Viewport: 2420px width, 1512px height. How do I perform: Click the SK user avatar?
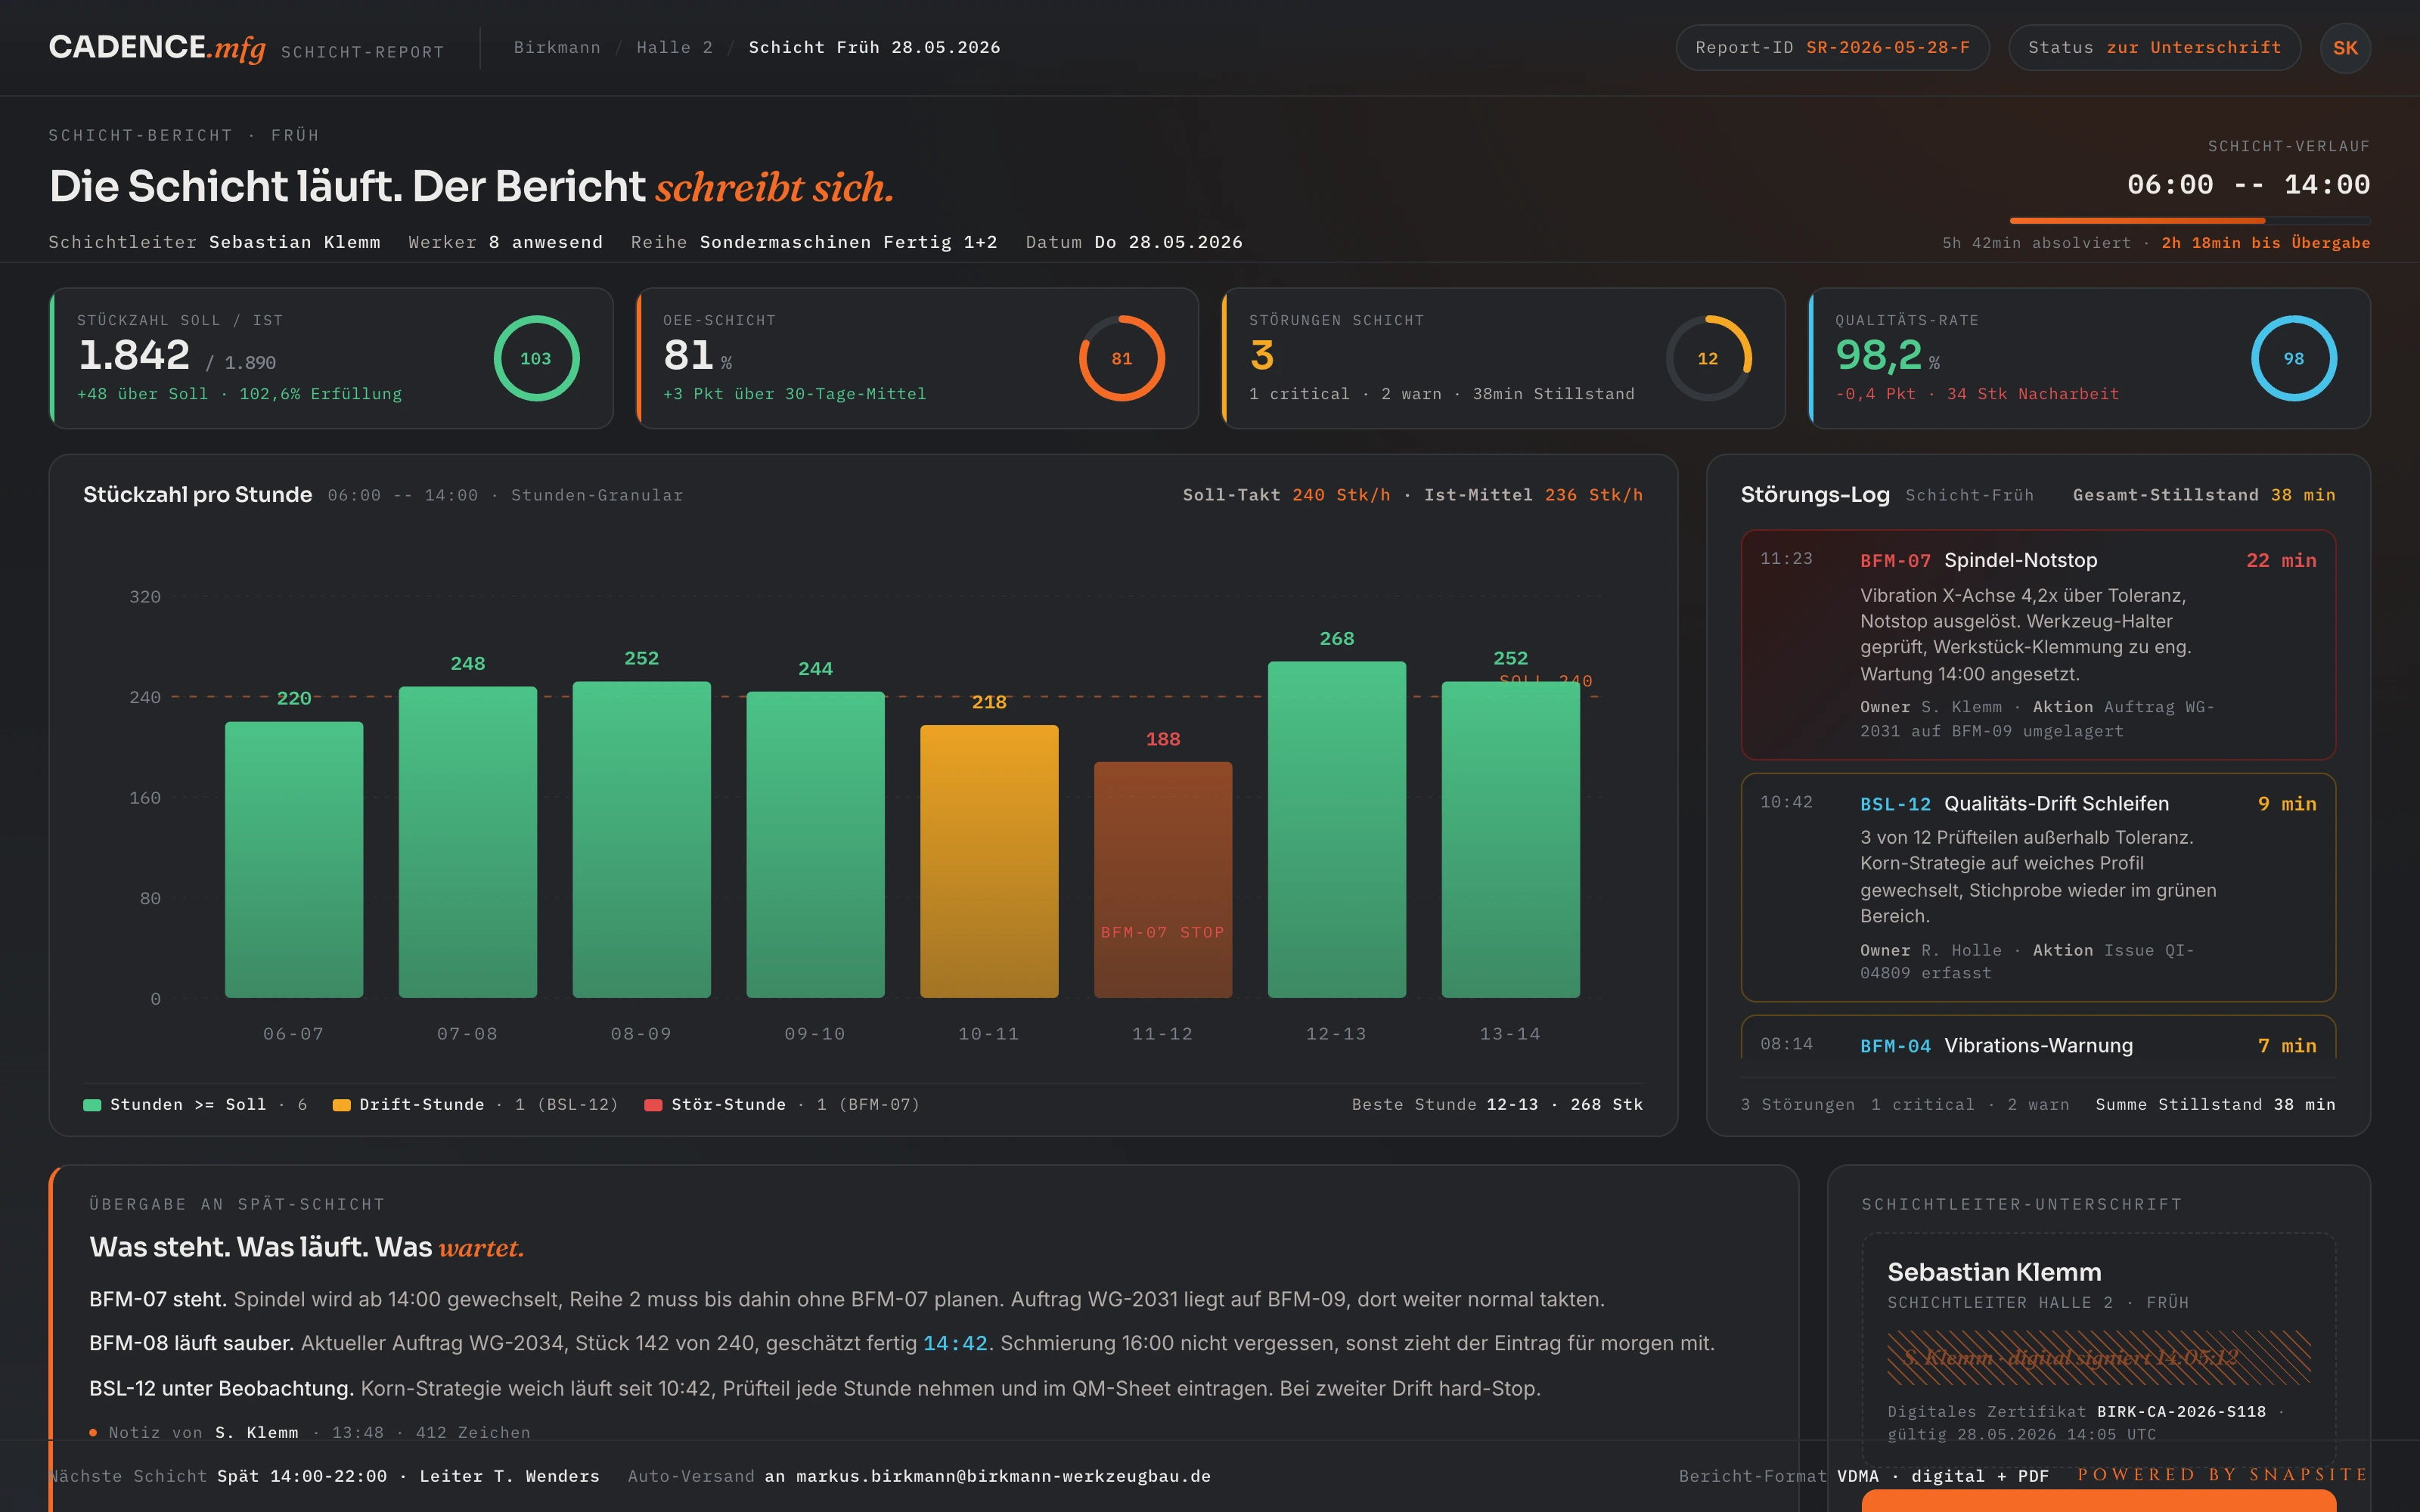tap(2345, 48)
